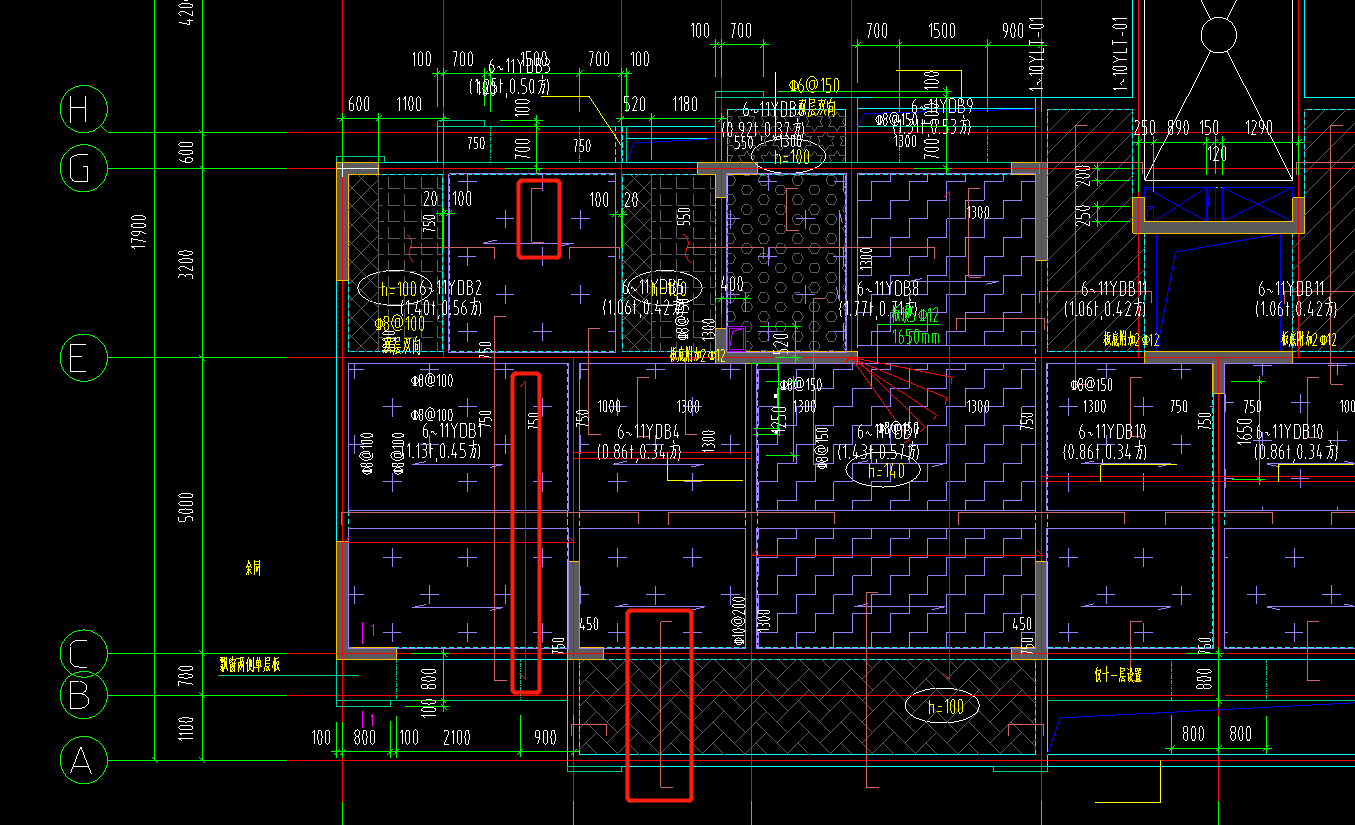Click the (1.13t,0.45方) weight text

pos(441,452)
